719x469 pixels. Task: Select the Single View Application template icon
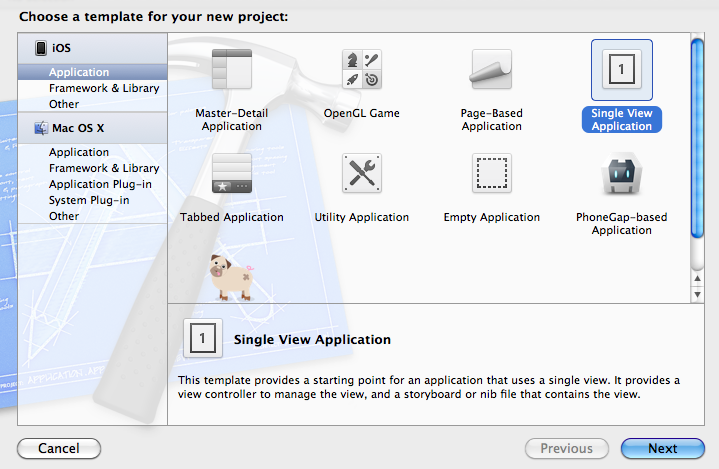622,70
